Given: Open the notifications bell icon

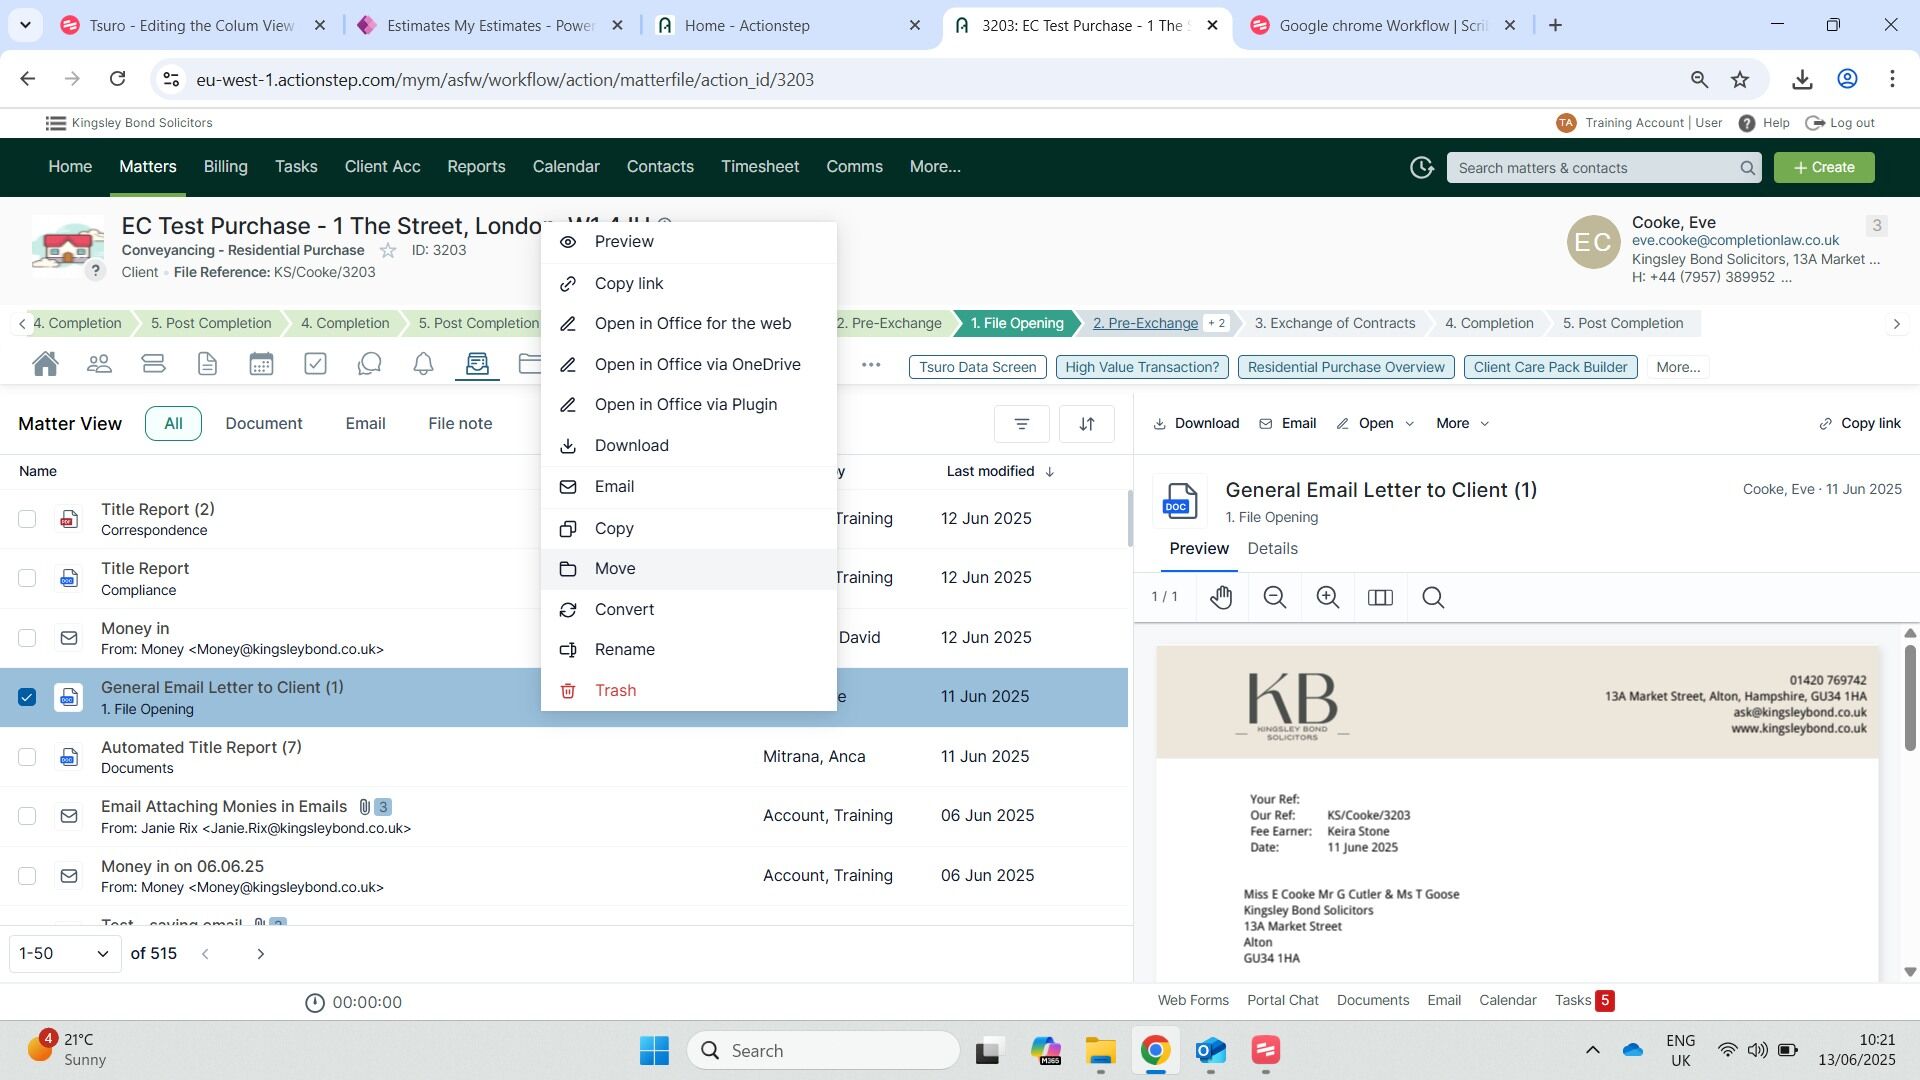Looking at the screenshot, I should pyautogui.click(x=423, y=365).
